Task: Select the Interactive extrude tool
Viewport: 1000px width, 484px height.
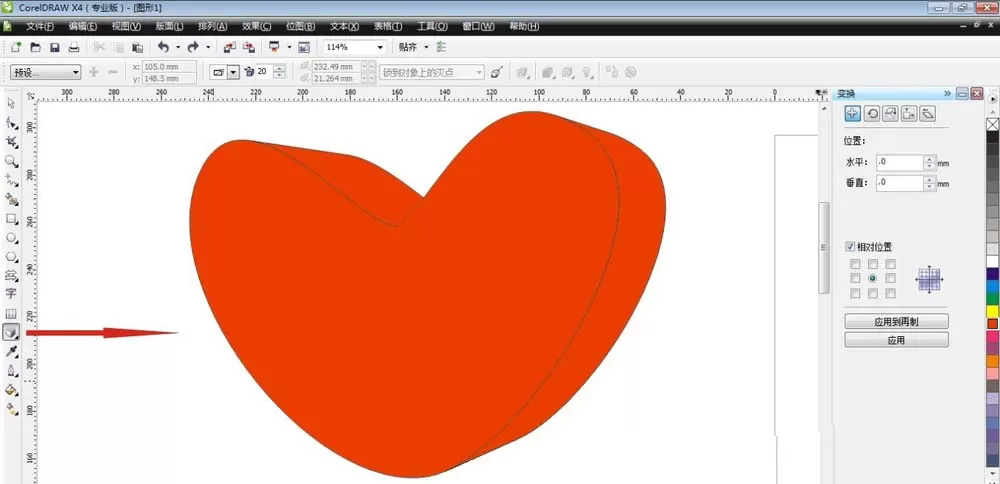Action: coord(11,332)
